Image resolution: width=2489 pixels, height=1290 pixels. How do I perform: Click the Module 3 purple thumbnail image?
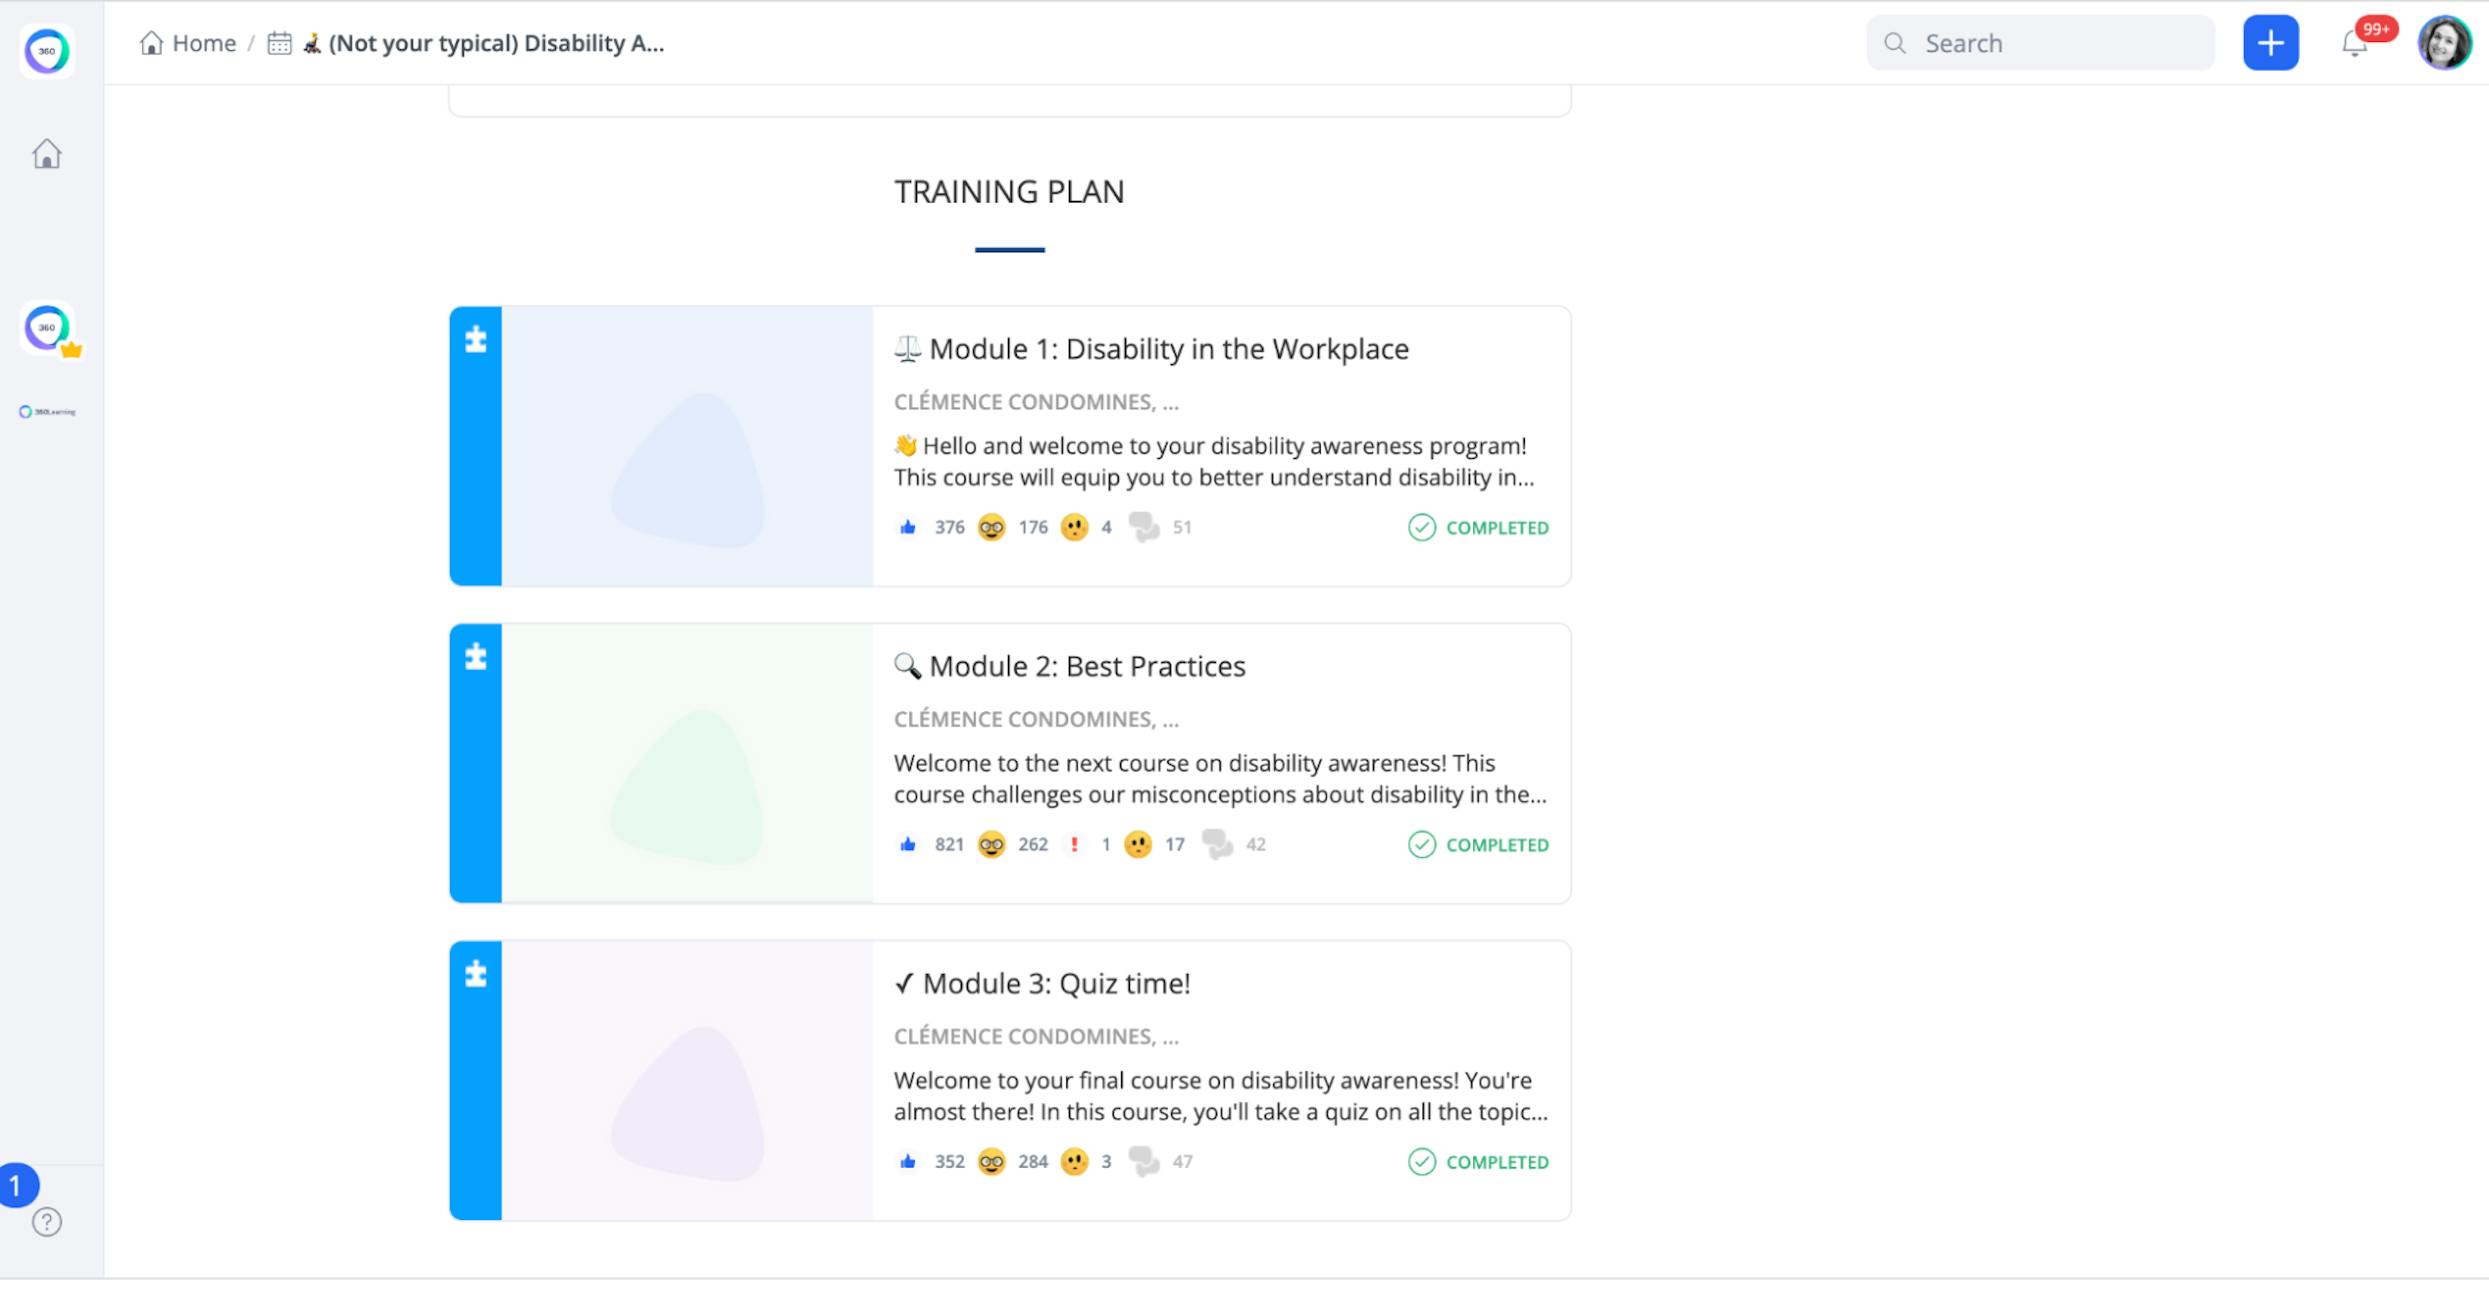(687, 1081)
